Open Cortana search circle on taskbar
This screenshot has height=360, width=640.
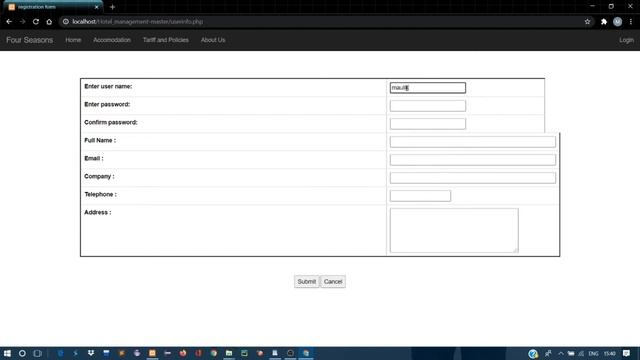[x=22, y=353]
